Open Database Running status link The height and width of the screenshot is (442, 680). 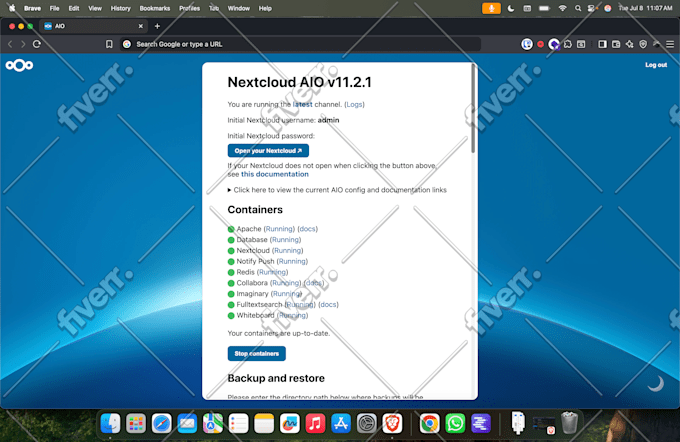(285, 240)
